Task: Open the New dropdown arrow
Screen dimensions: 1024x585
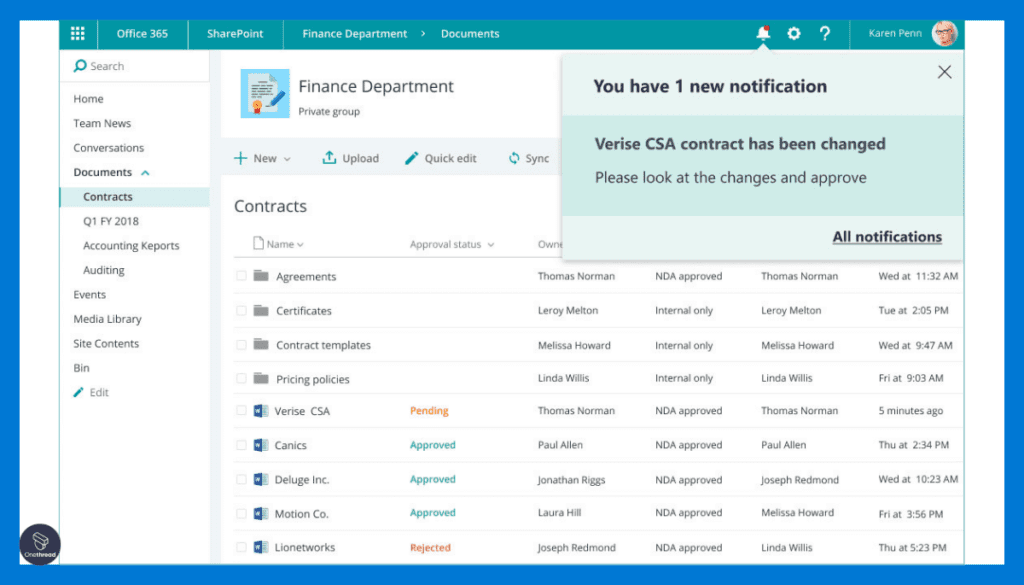Action: 287,159
